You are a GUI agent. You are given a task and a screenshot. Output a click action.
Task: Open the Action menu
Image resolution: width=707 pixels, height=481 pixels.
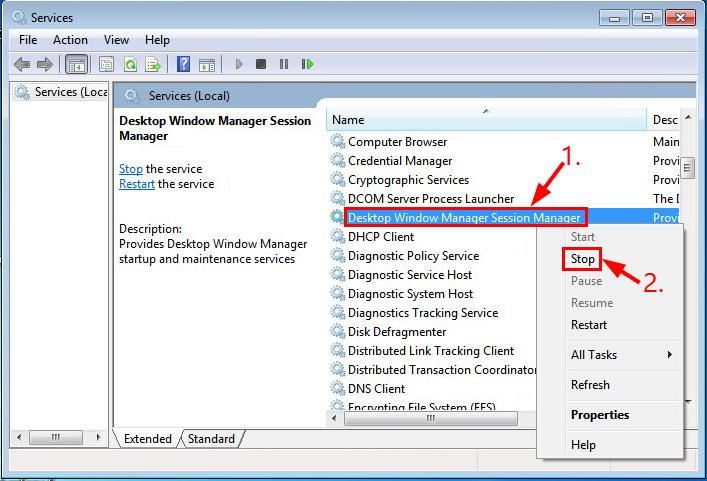pyautogui.click(x=70, y=40)
